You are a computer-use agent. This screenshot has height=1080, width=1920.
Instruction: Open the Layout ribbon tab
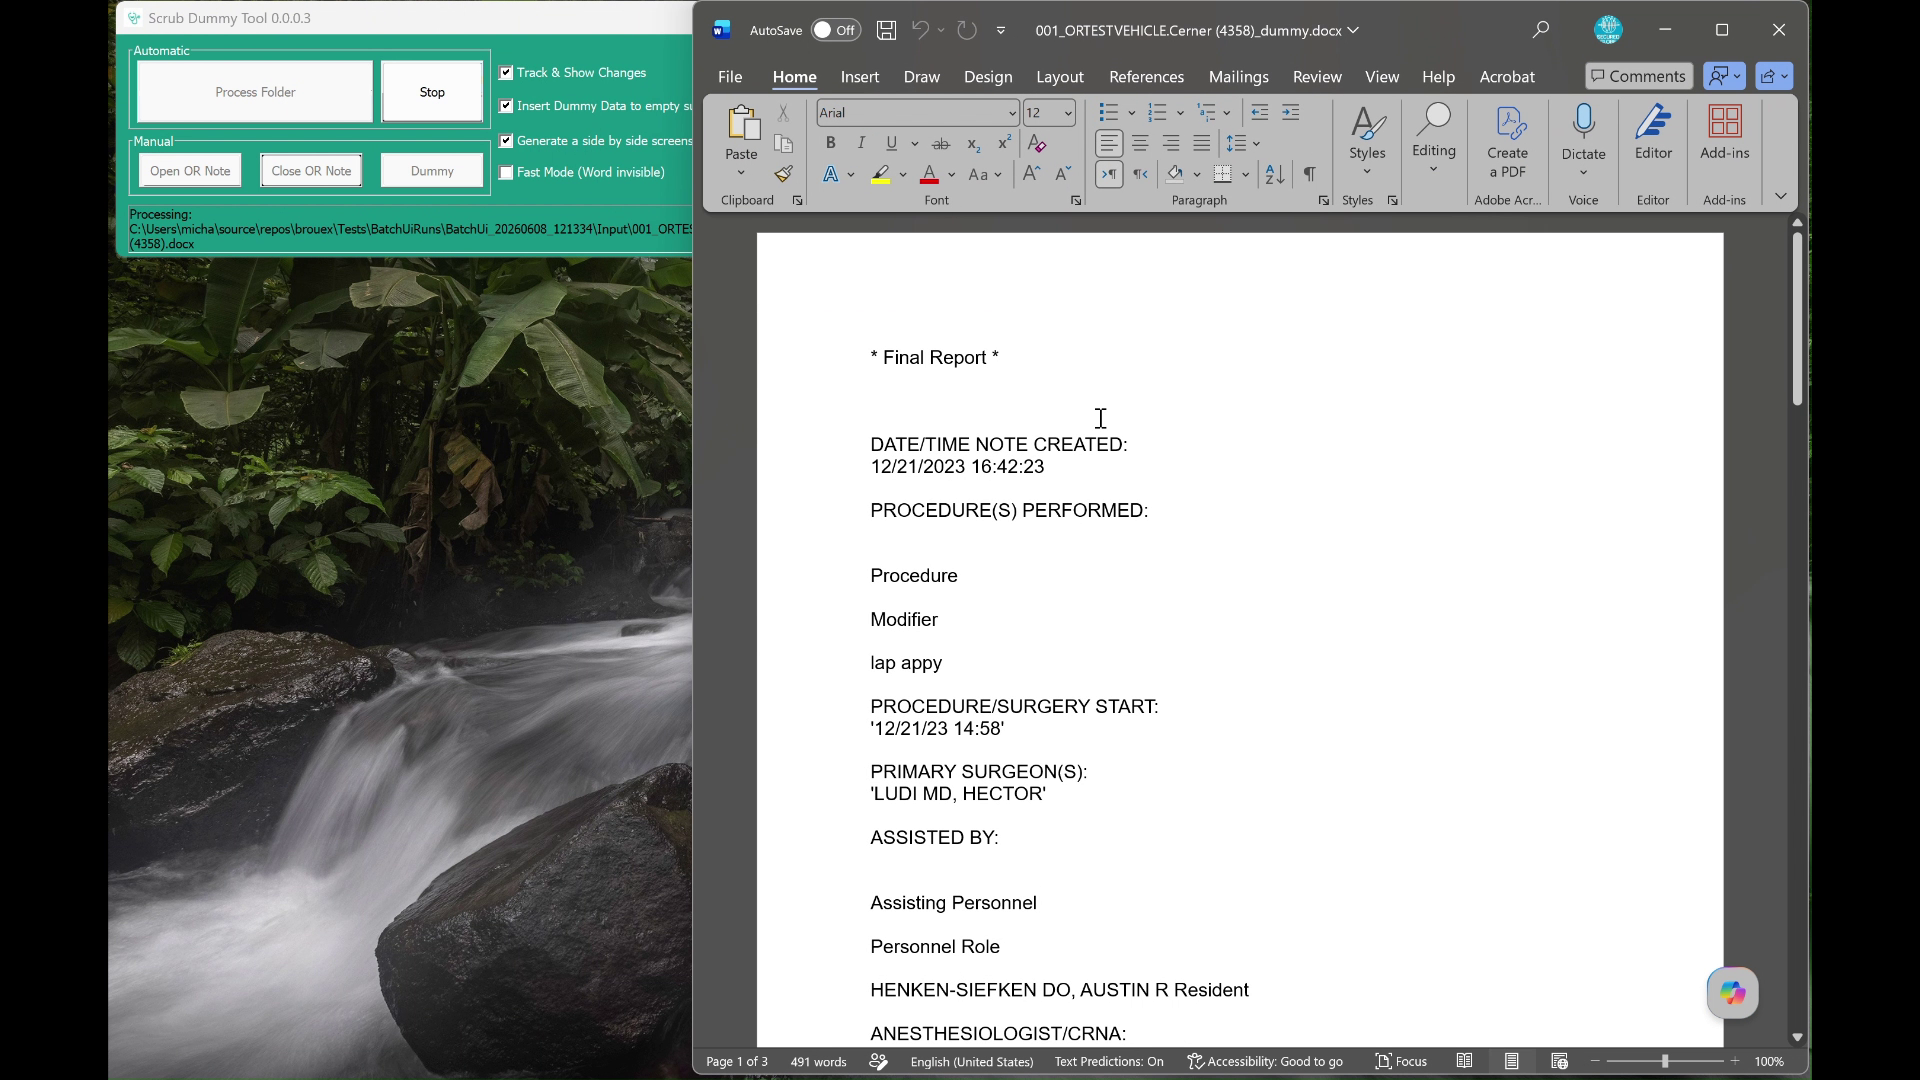pyautogui.click(x=1059, y=77)
